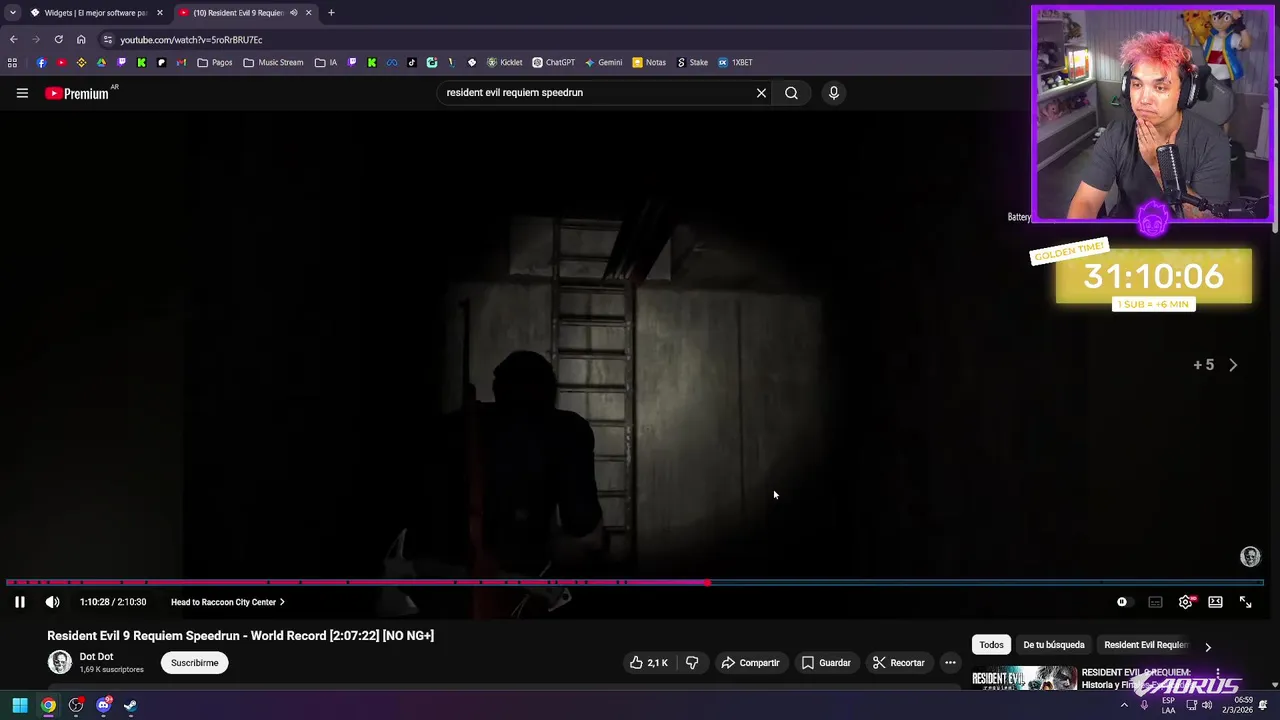The image size is (1280, 720).
Task: Click the Compartir share button
Action: 750,663
